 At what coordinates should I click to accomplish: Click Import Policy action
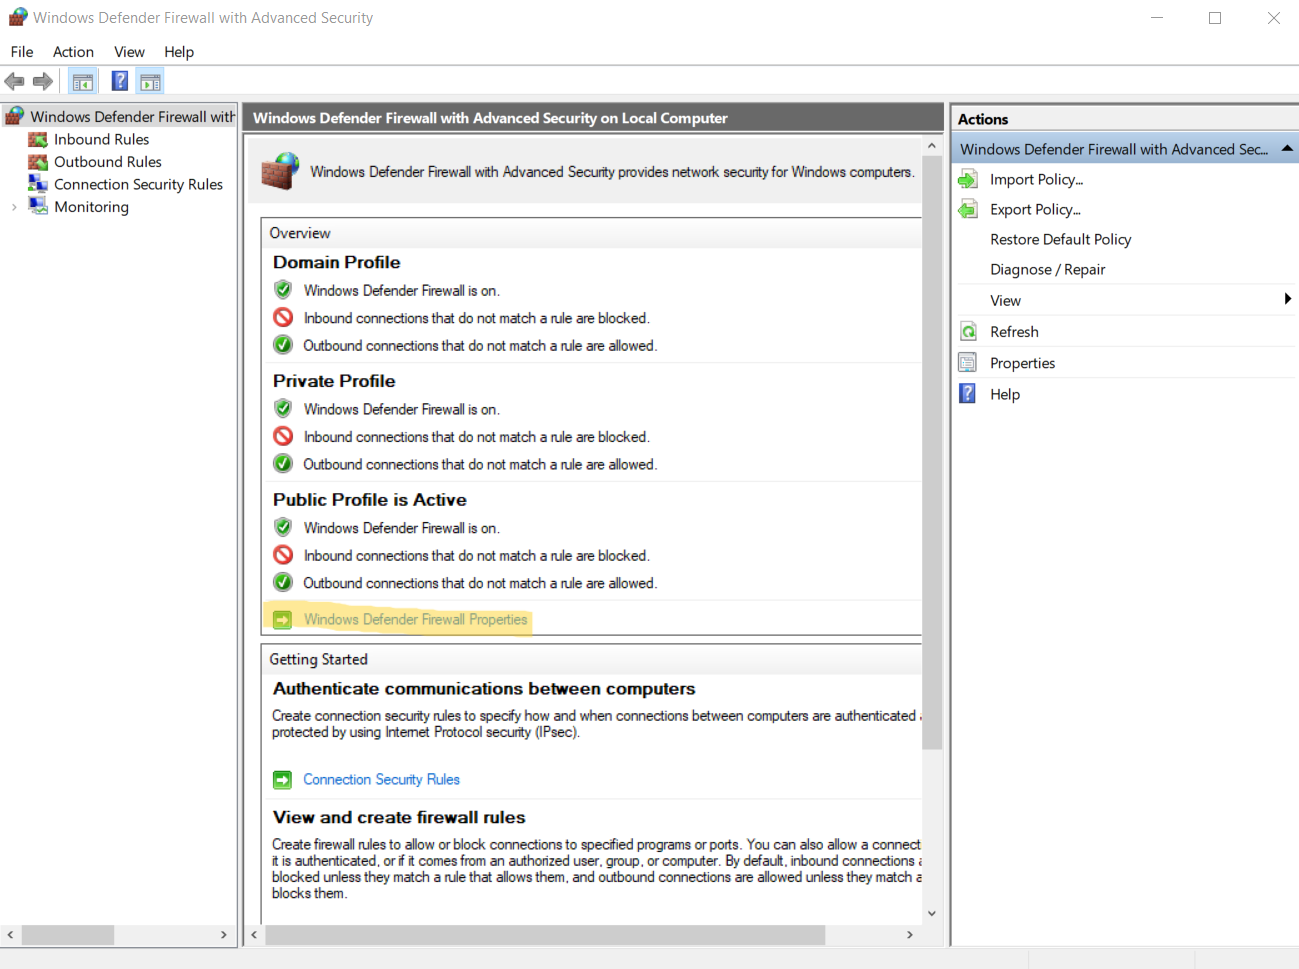pos(1036,180)
